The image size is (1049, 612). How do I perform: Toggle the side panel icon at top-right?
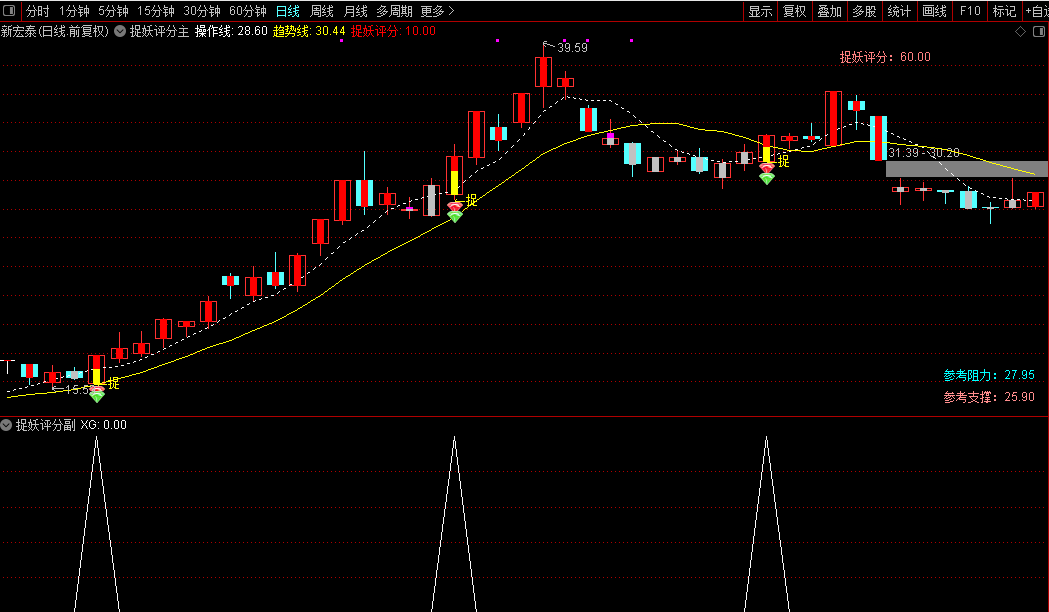1039,31
